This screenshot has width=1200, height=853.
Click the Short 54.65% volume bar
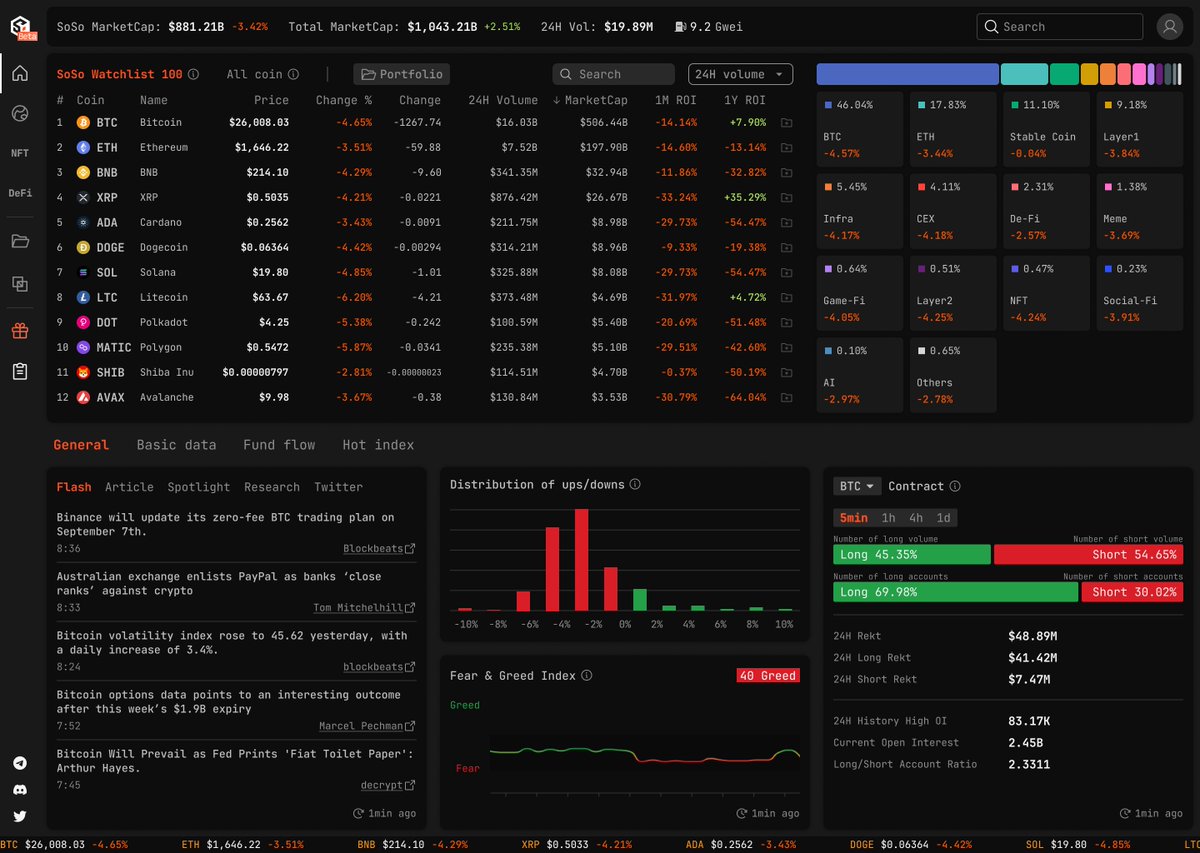[x=1089, y=554]
